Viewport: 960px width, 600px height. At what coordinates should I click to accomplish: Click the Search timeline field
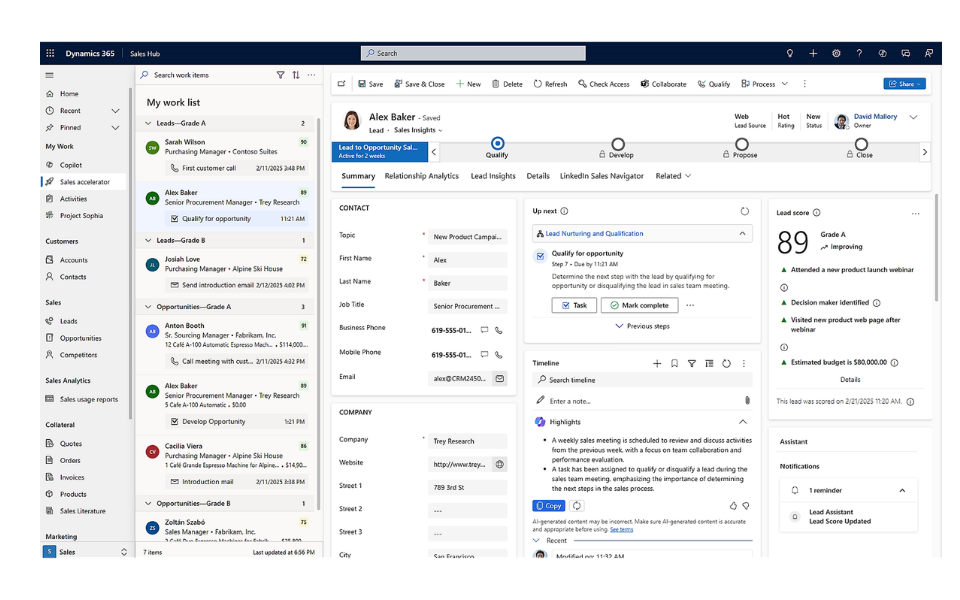pyautogui.click(x=642, y=380)
